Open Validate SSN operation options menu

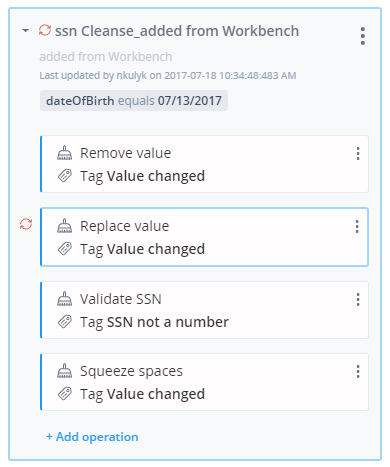tap(358, 300)
